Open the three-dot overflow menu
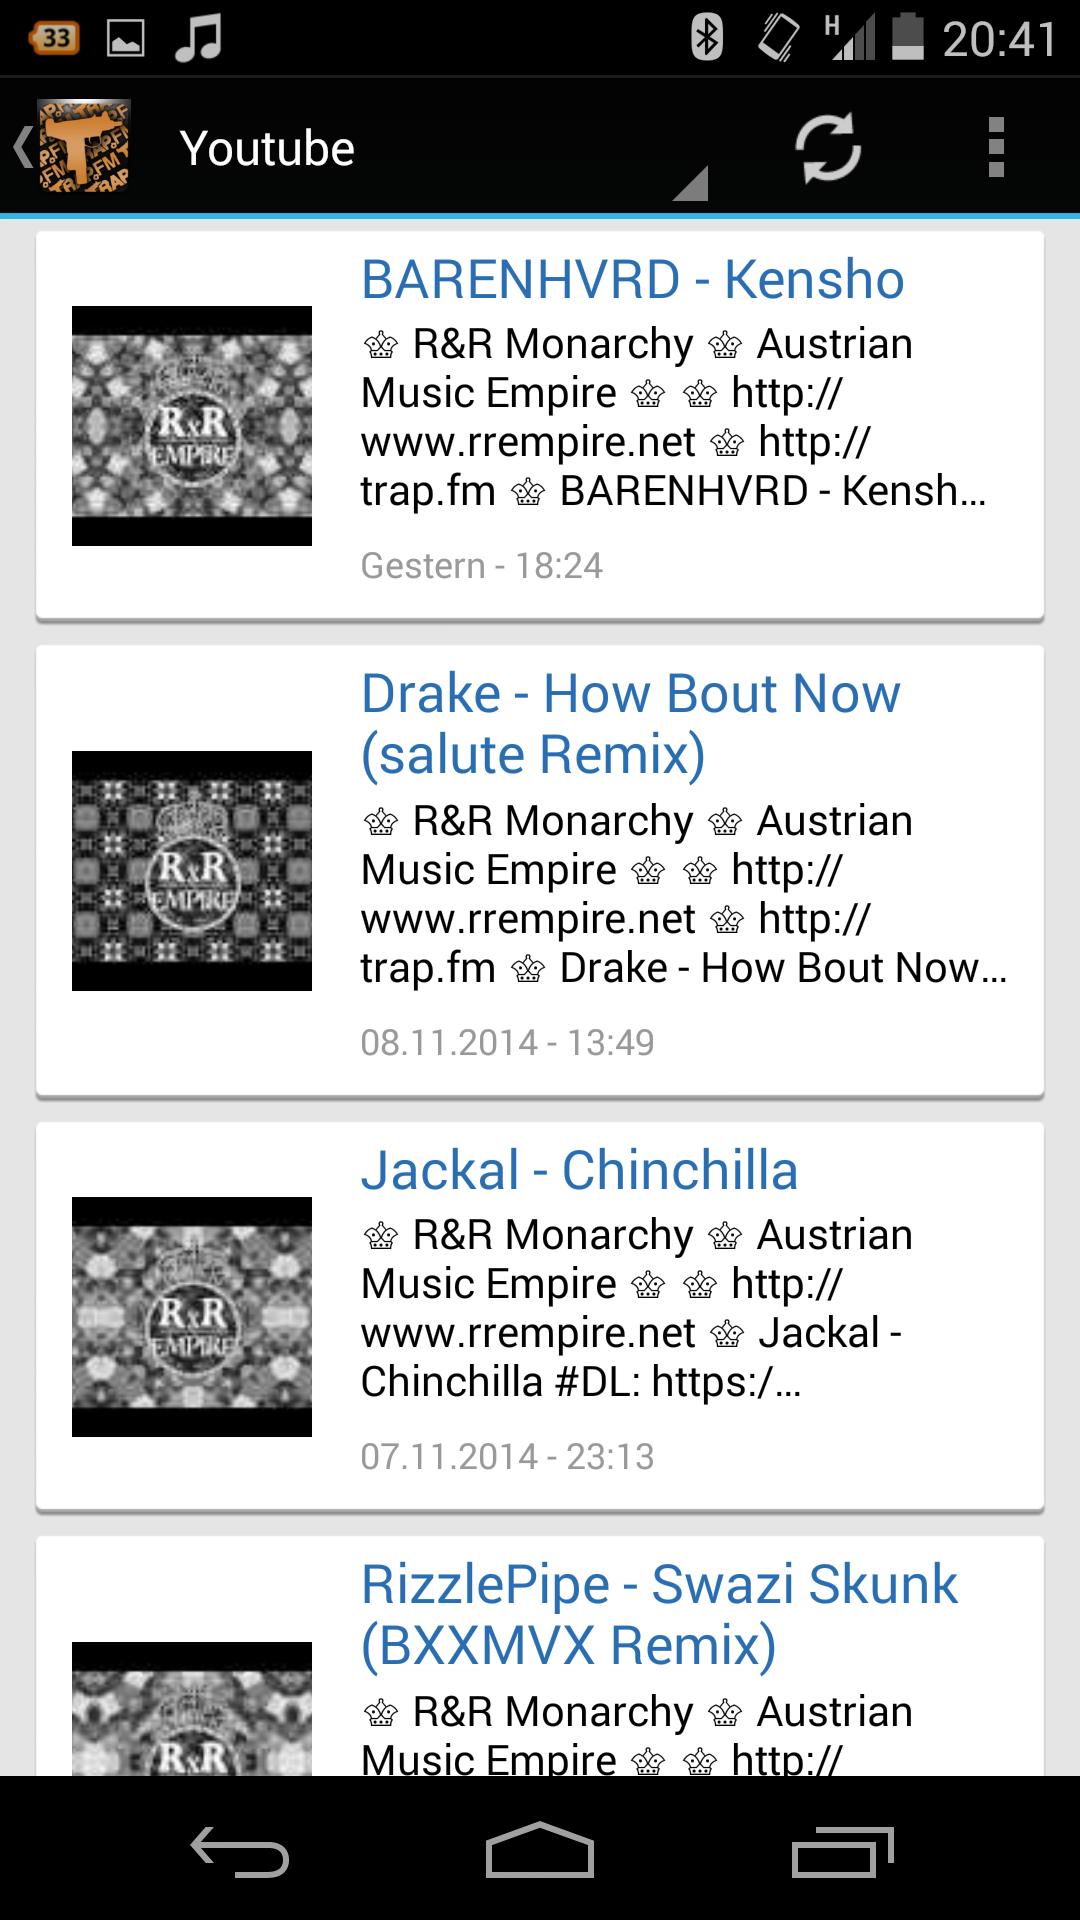Viewport: 1080px width, 1920px height. pos(995,148)
